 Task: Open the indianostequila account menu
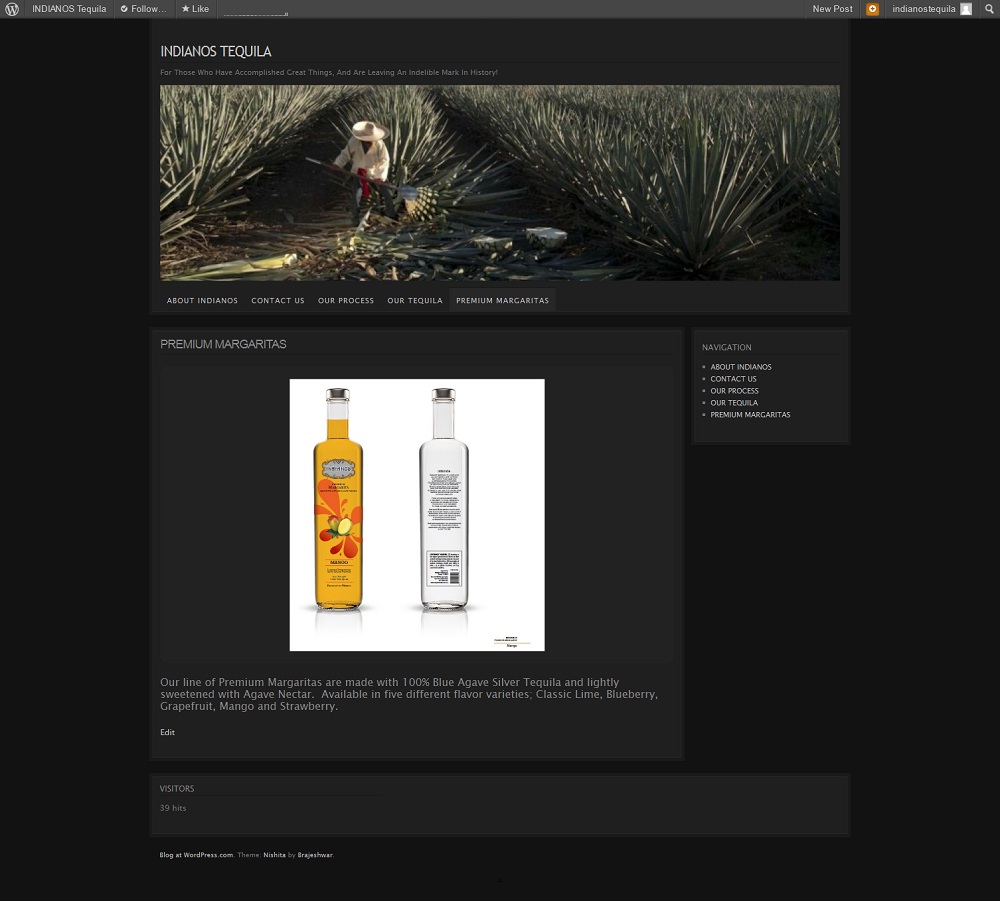923,9
